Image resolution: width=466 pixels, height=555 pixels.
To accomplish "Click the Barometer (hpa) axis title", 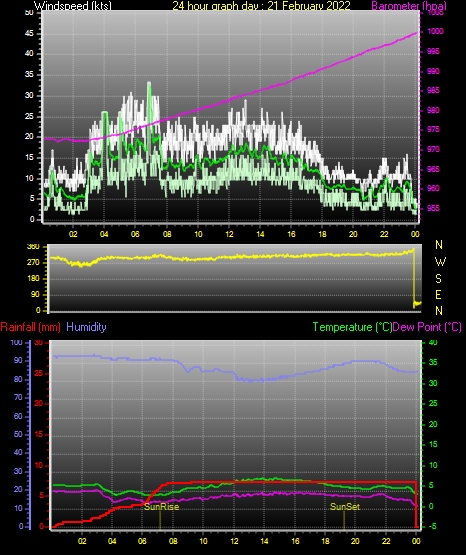I will pyautogui.click(x=409, y=6).
